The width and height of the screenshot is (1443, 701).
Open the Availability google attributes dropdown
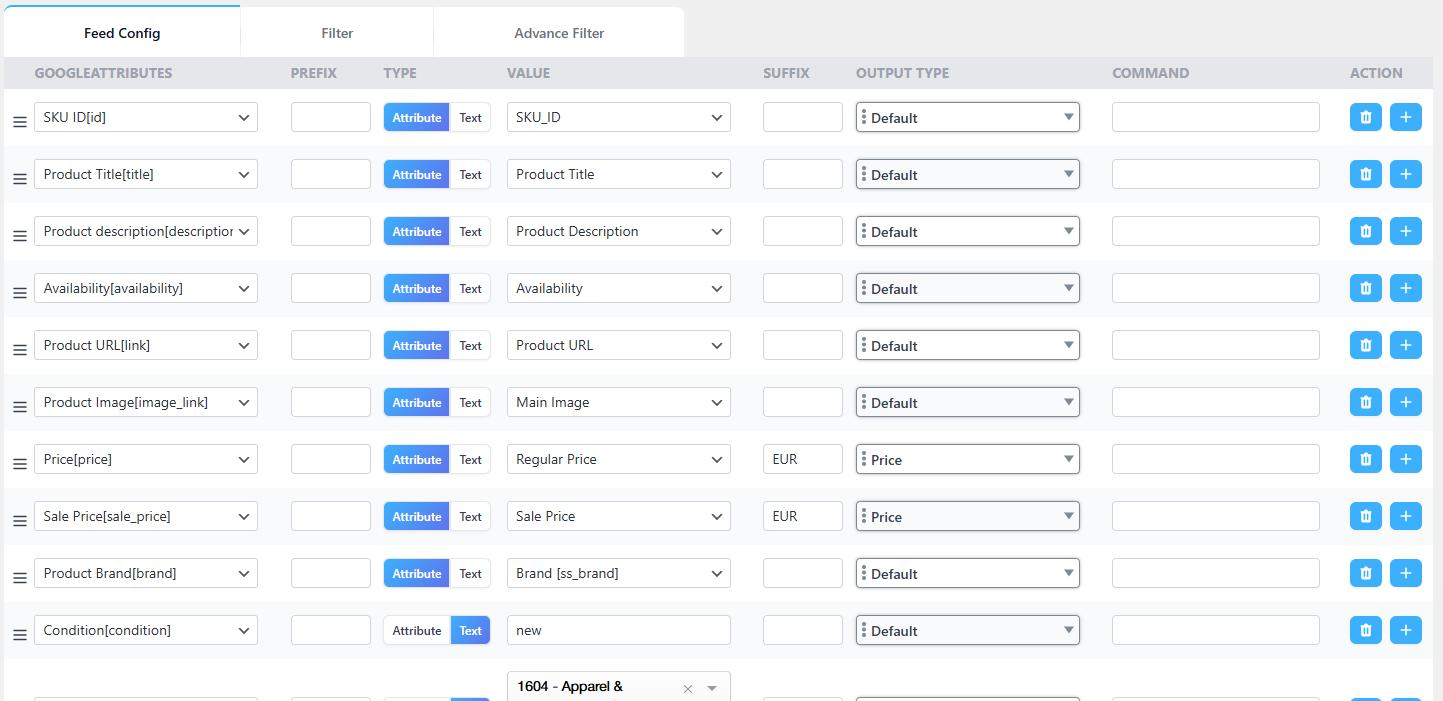(146, 287)
